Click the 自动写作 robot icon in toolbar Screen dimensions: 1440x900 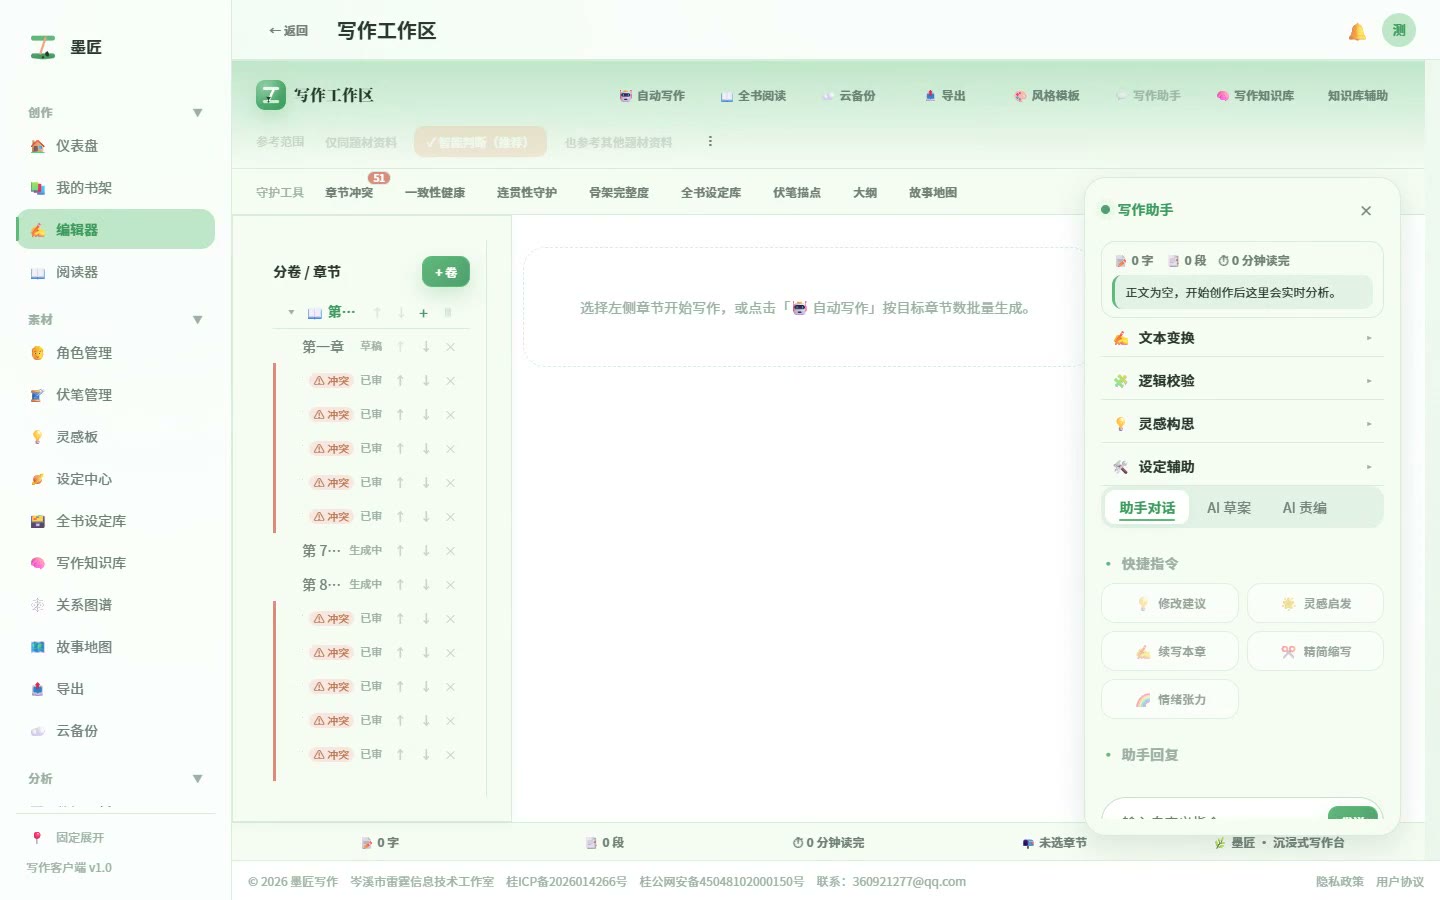click(x=626, y=96)
